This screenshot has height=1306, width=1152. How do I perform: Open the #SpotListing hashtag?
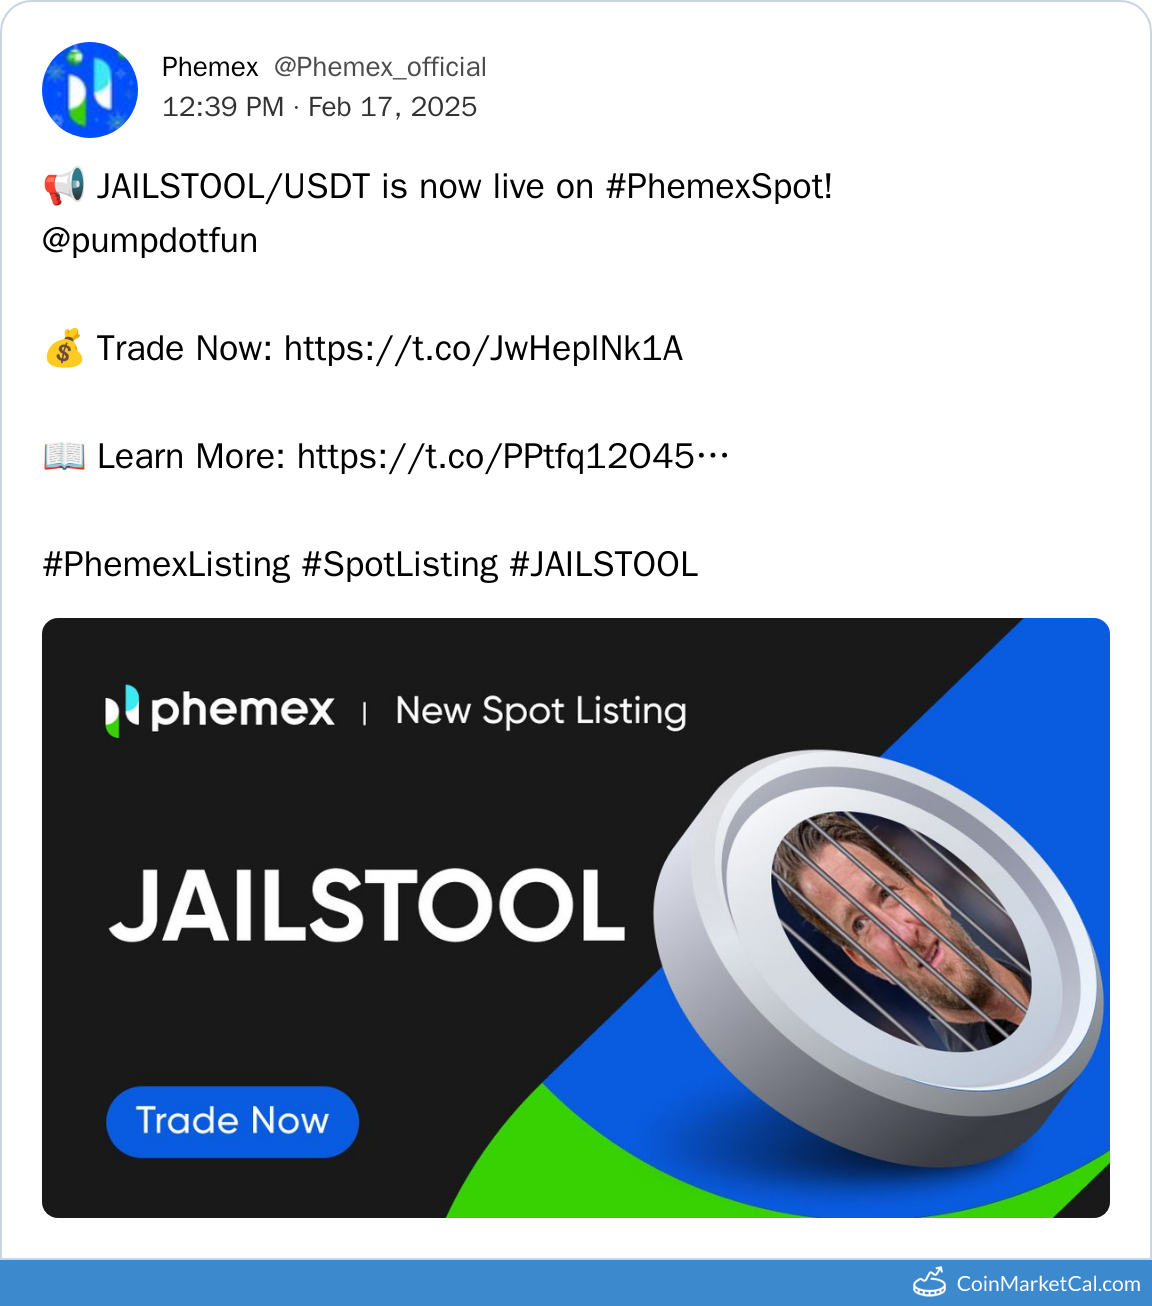[400, 565]
